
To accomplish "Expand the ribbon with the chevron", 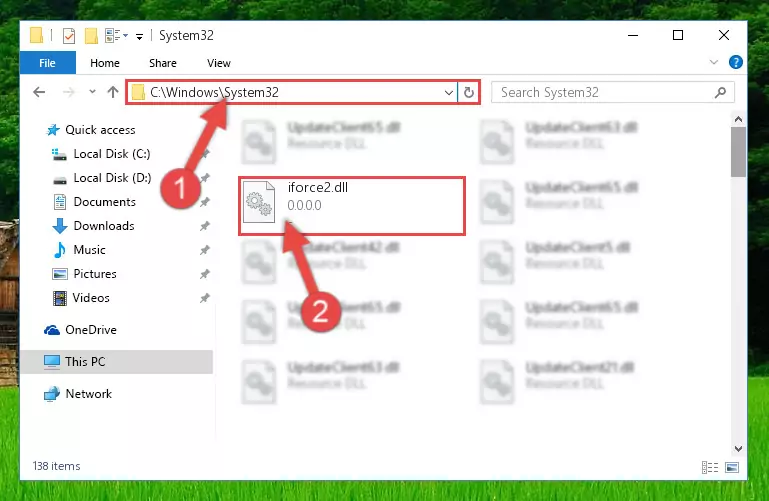I will [x=714, y=62].
